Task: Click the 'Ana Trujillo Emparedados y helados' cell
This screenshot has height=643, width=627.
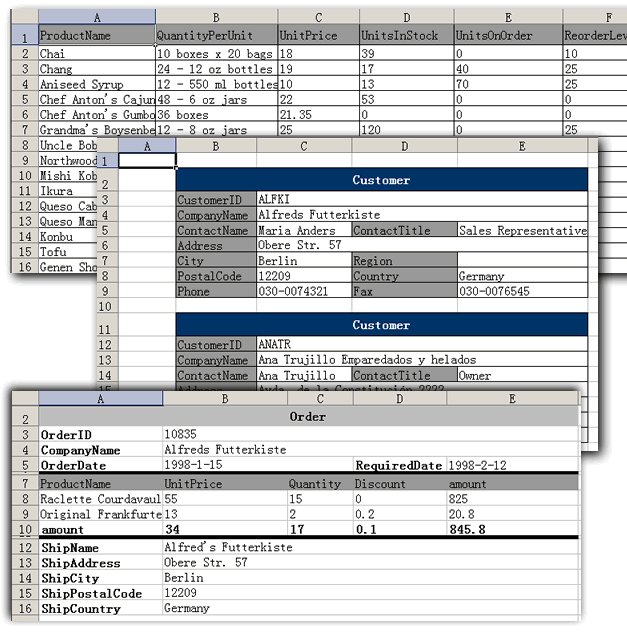Action: (422, 360)
